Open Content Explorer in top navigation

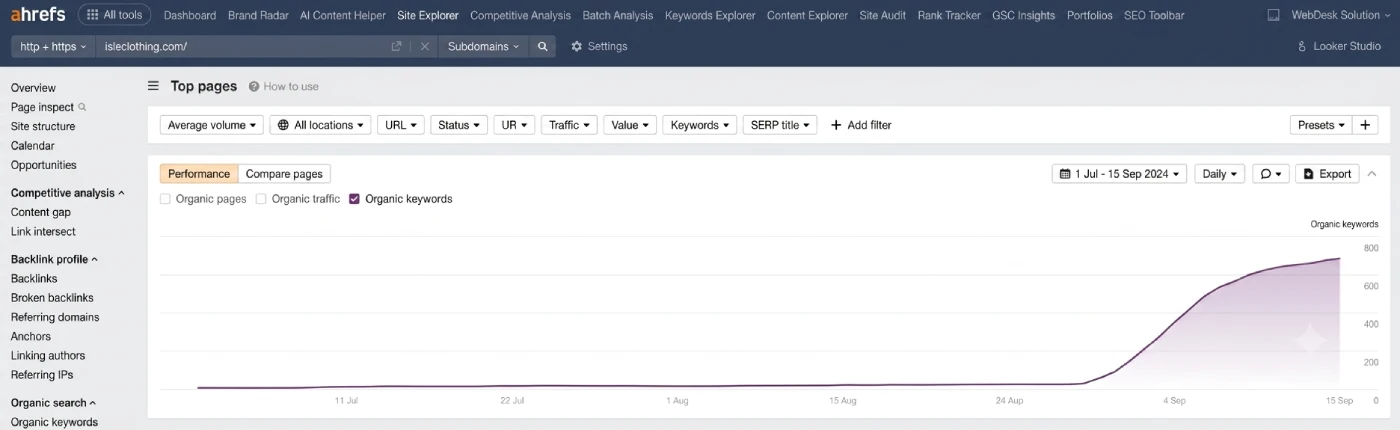pyautogui.click(x=807, y=15)
